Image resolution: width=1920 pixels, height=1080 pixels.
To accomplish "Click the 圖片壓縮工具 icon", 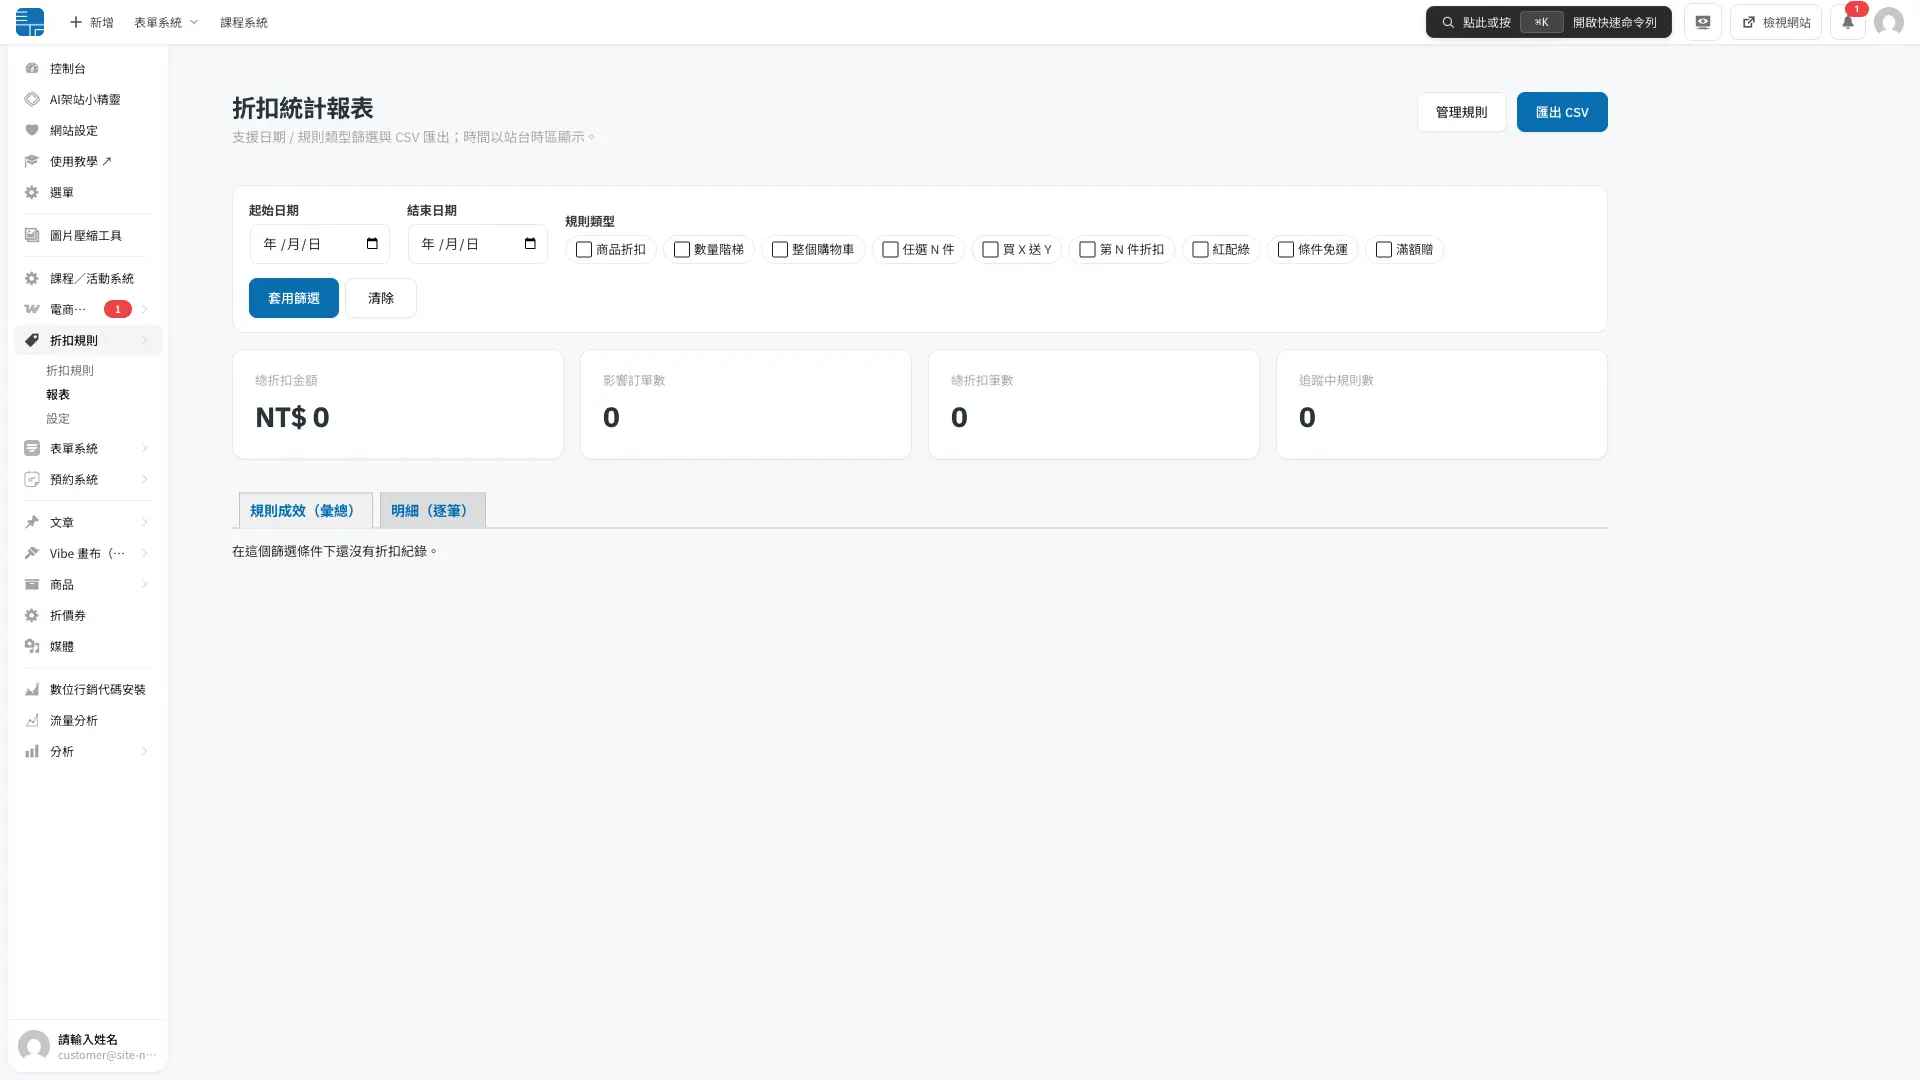I will tap(32, 235).
